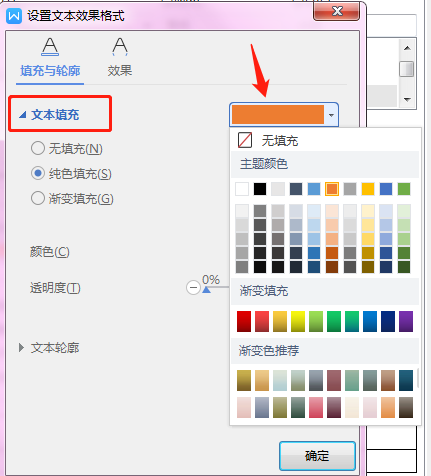
Task: Select 无填充(N) radio button
Action: 38,148
